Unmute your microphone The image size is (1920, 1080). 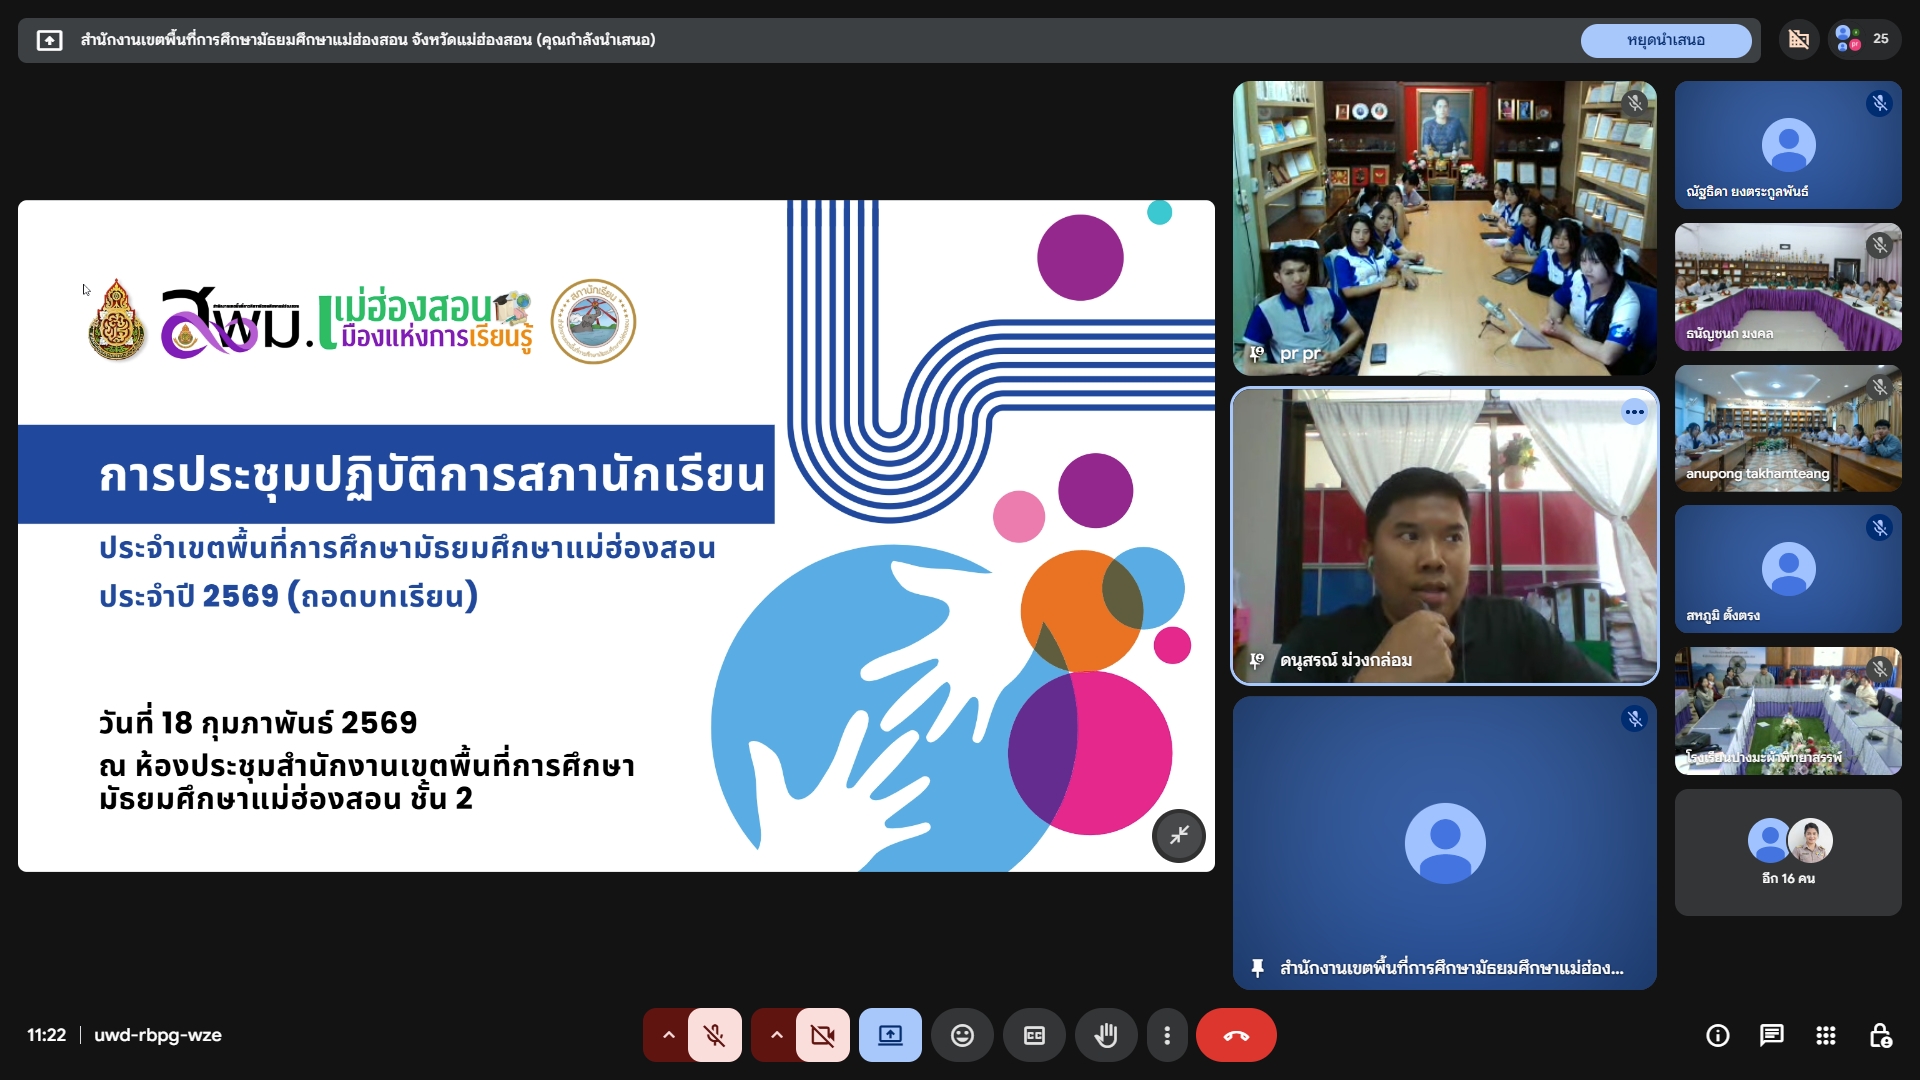tap(715, 1035)
